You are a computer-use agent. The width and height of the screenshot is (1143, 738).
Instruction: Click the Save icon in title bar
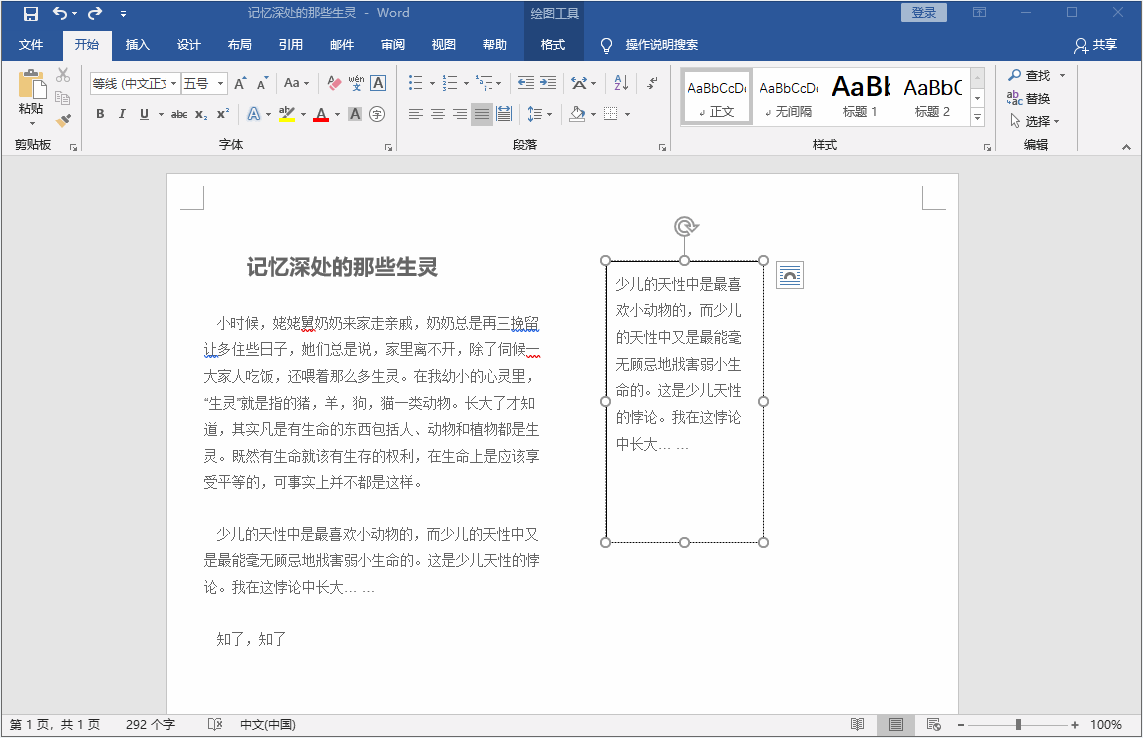[x=30, y=13]
